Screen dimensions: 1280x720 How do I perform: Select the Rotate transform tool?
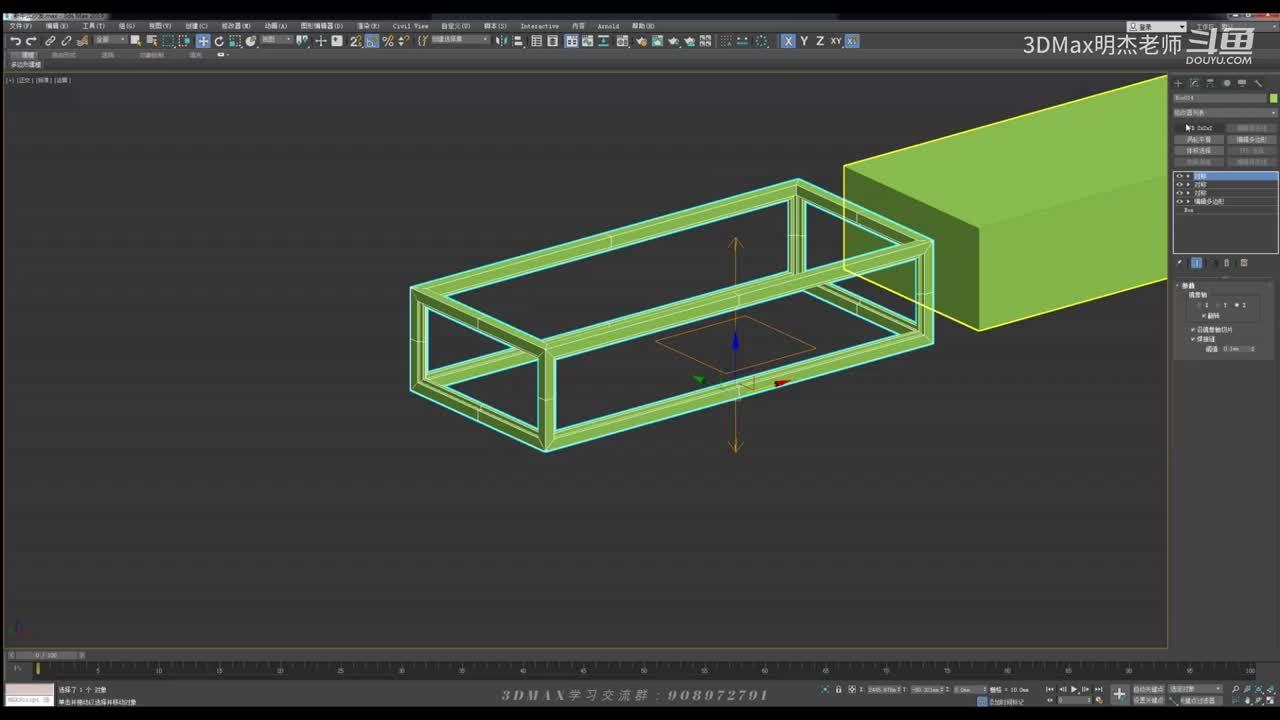(219, 41)
